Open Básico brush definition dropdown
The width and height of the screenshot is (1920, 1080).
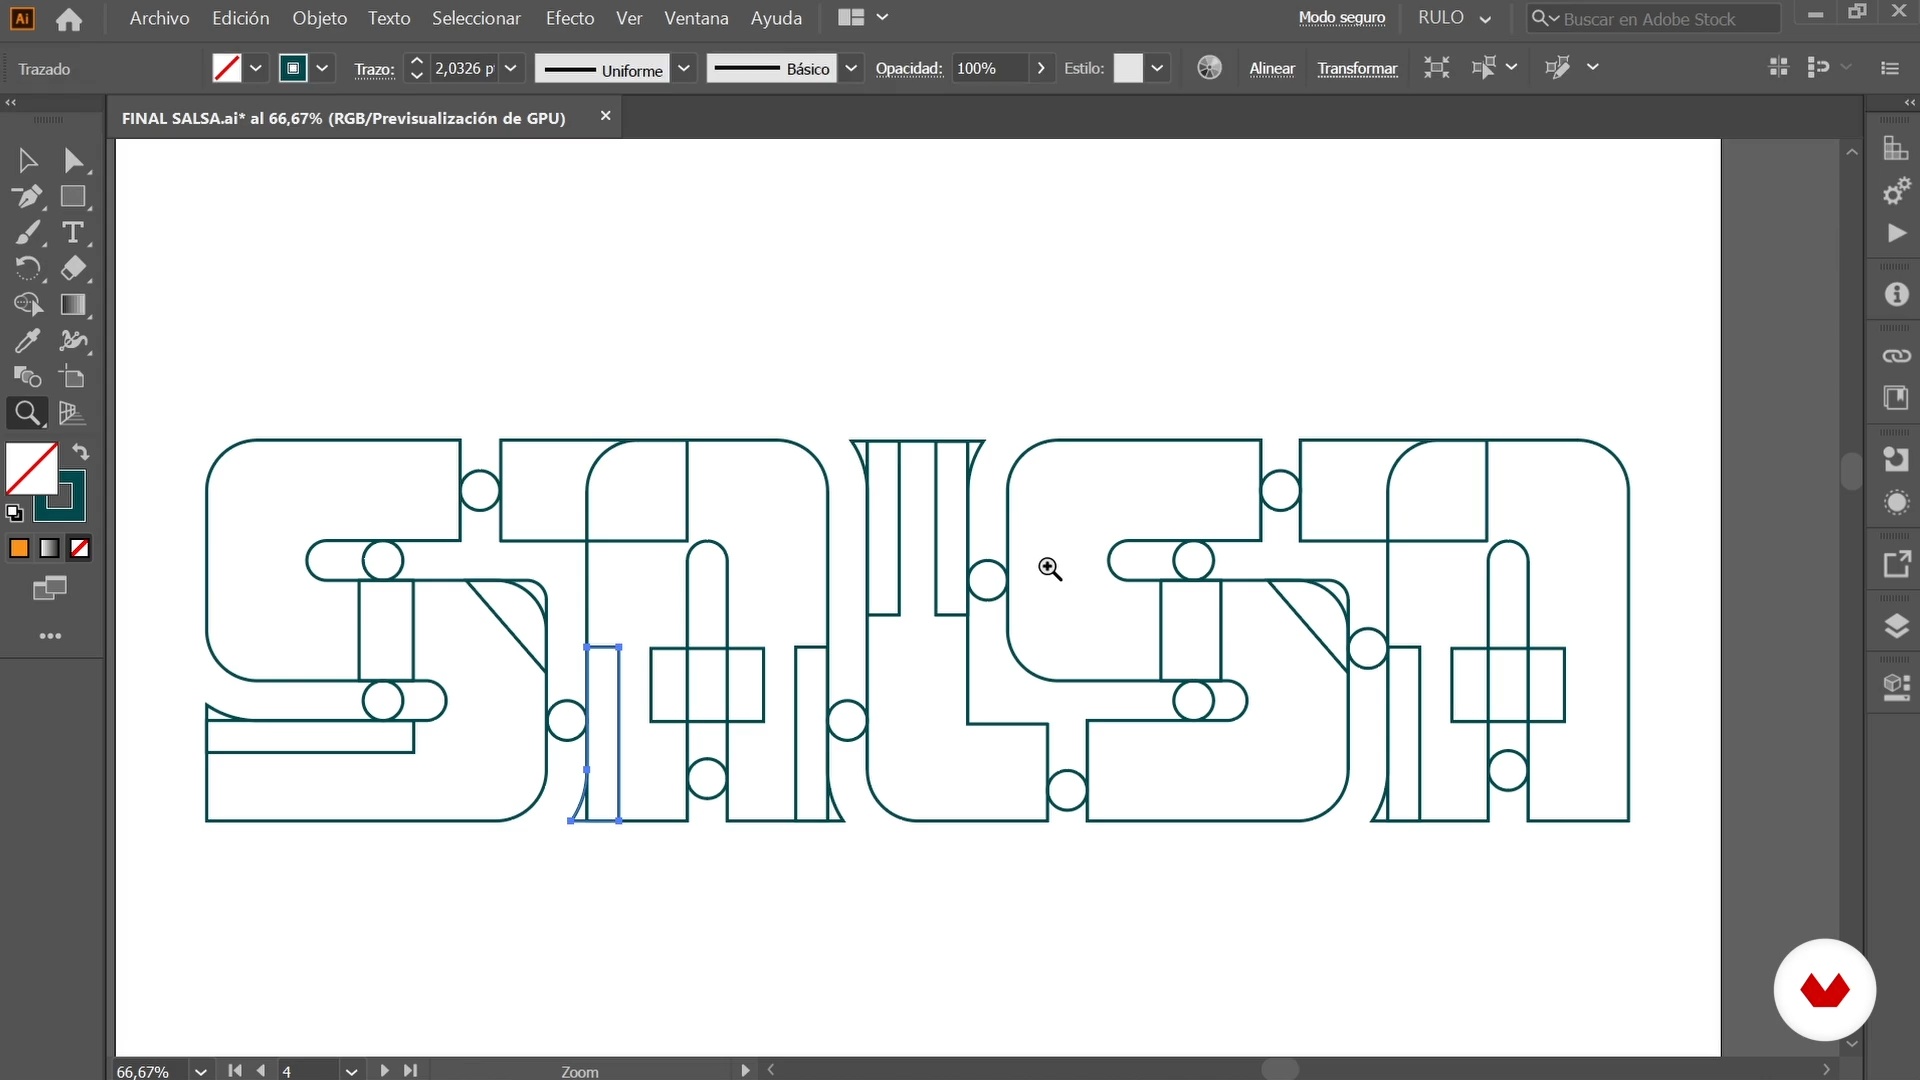click(851, 68)
